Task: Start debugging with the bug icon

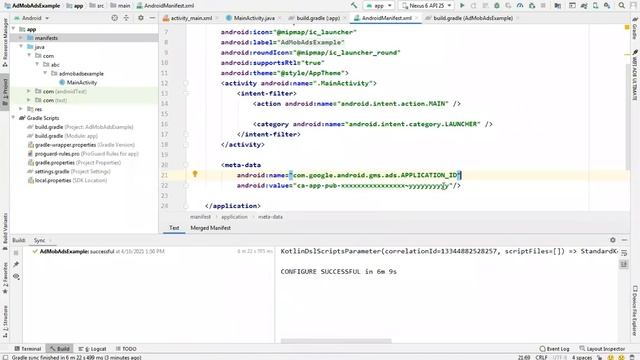Action: tap(497, 6)
